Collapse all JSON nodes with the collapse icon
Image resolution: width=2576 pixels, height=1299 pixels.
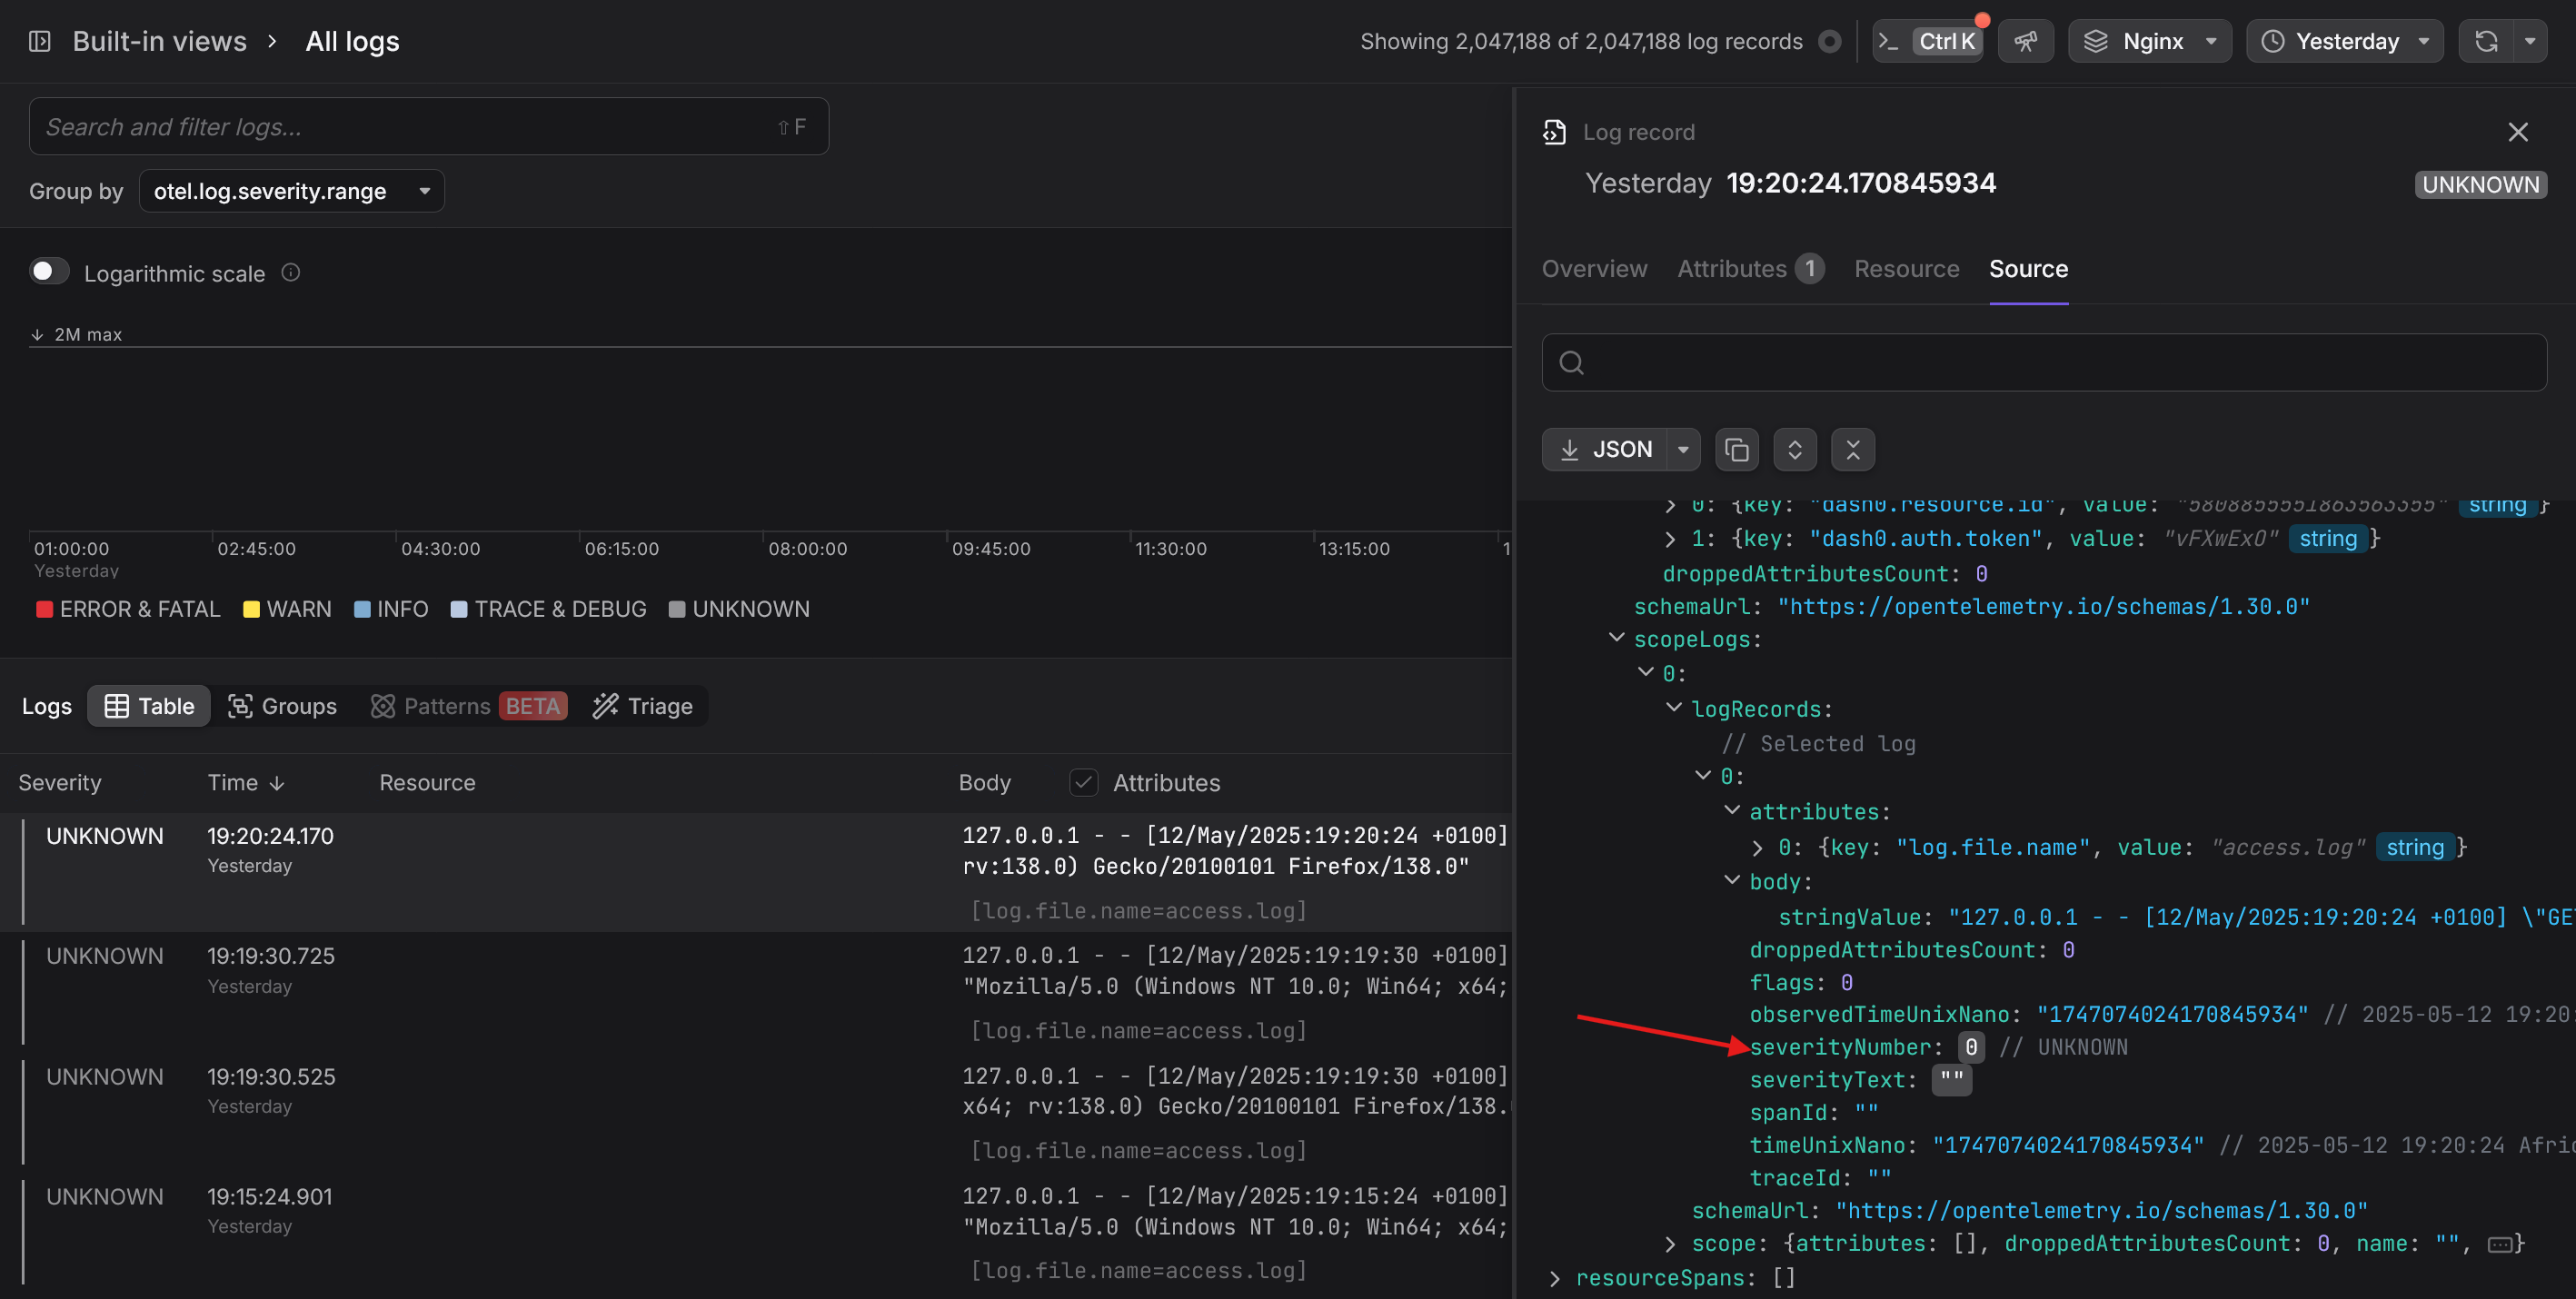(x=1852, y=450)
